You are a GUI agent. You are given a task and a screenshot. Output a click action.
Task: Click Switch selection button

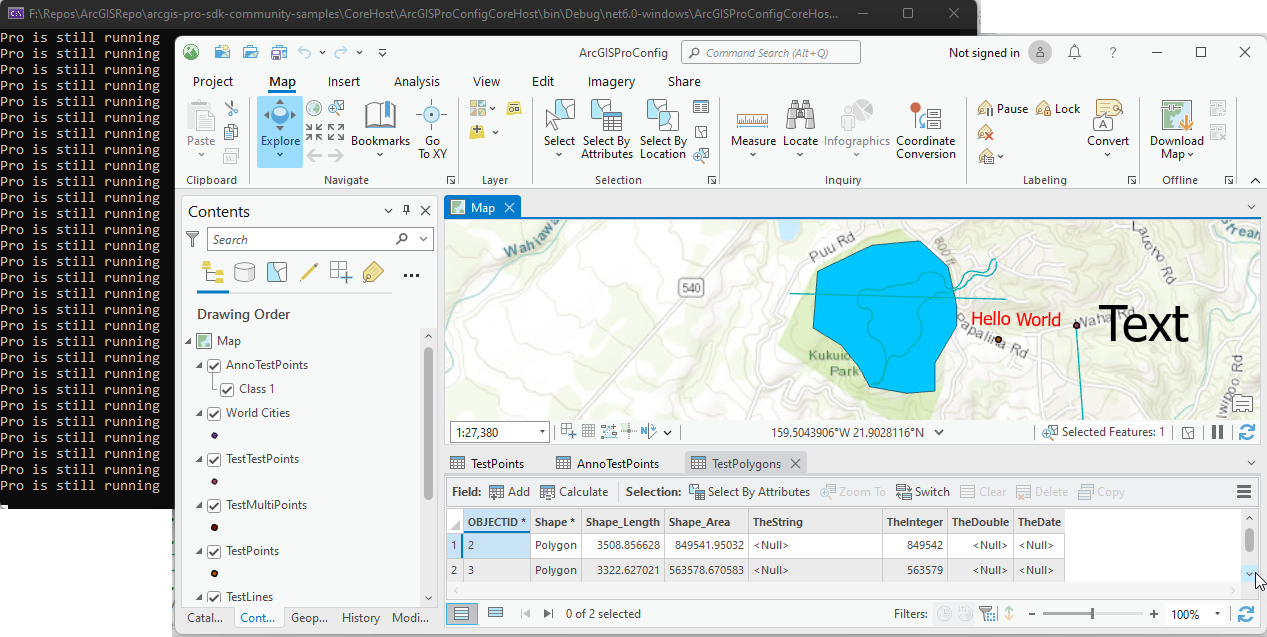coord(922,492)
